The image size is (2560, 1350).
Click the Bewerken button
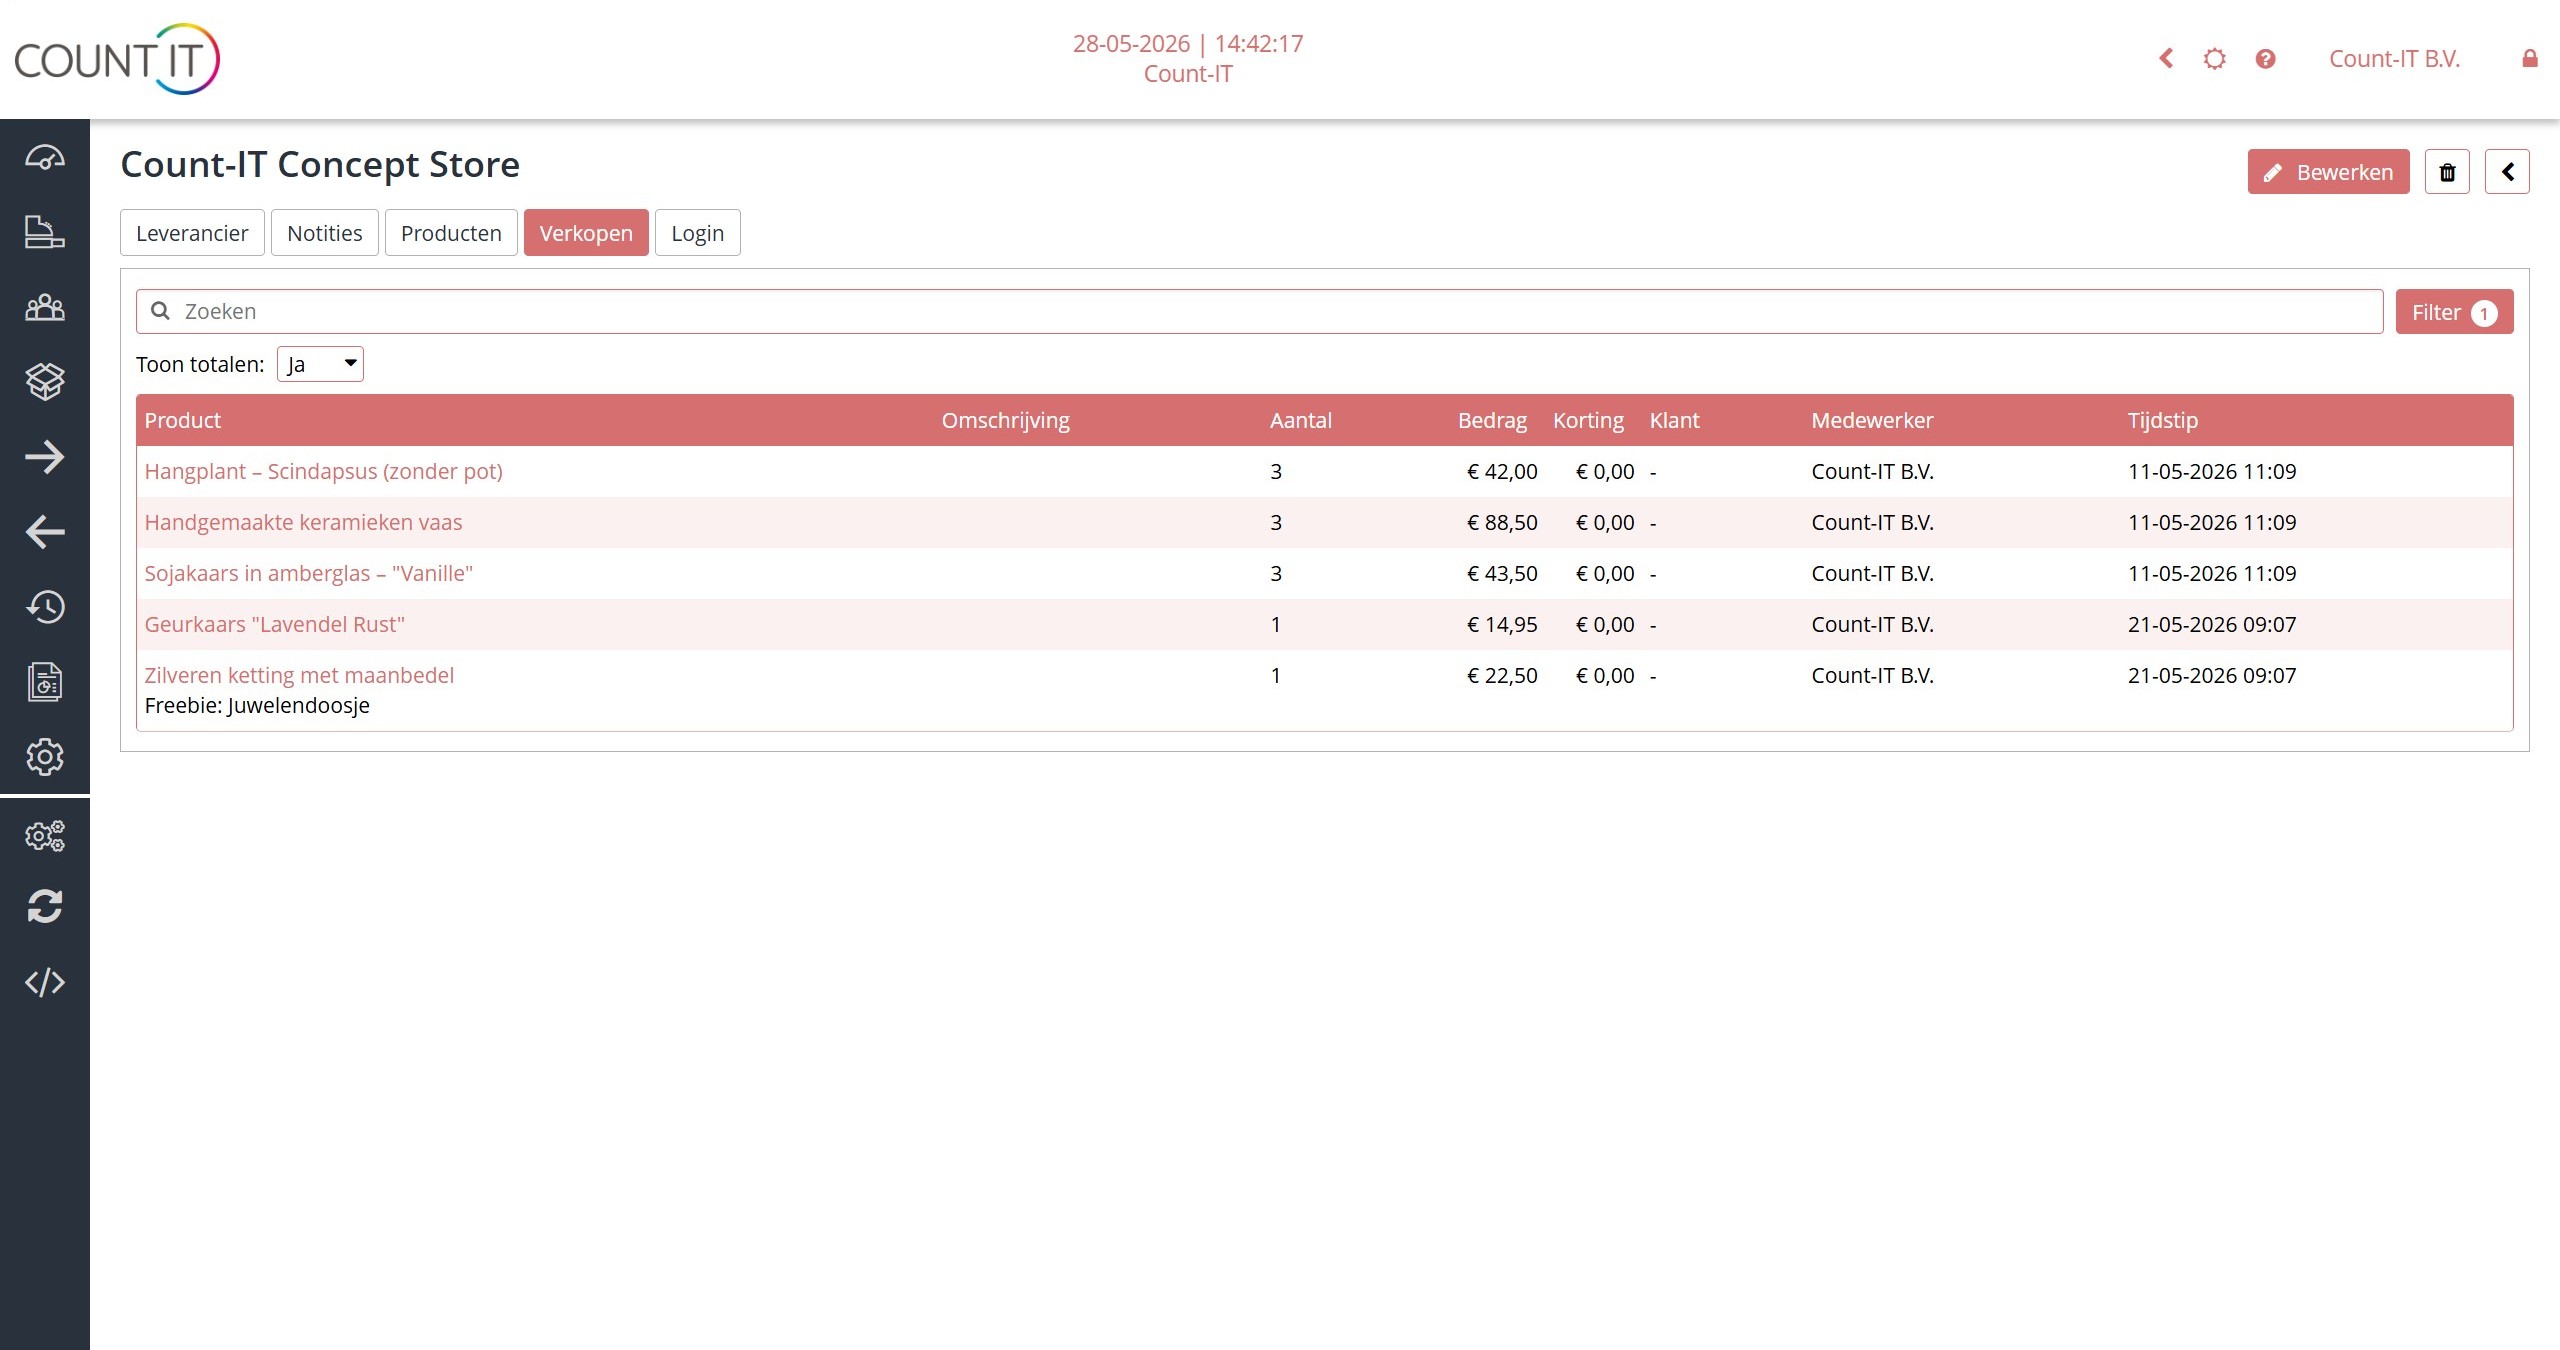[x=2329, y=172]
